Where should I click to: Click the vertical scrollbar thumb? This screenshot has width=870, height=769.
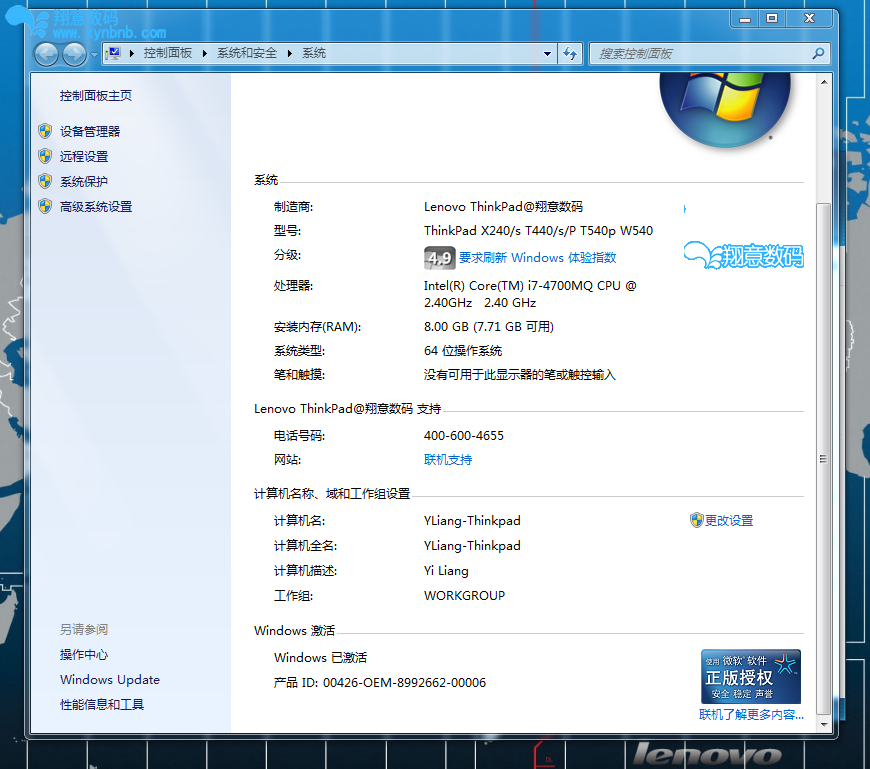(x=824, y=459)
